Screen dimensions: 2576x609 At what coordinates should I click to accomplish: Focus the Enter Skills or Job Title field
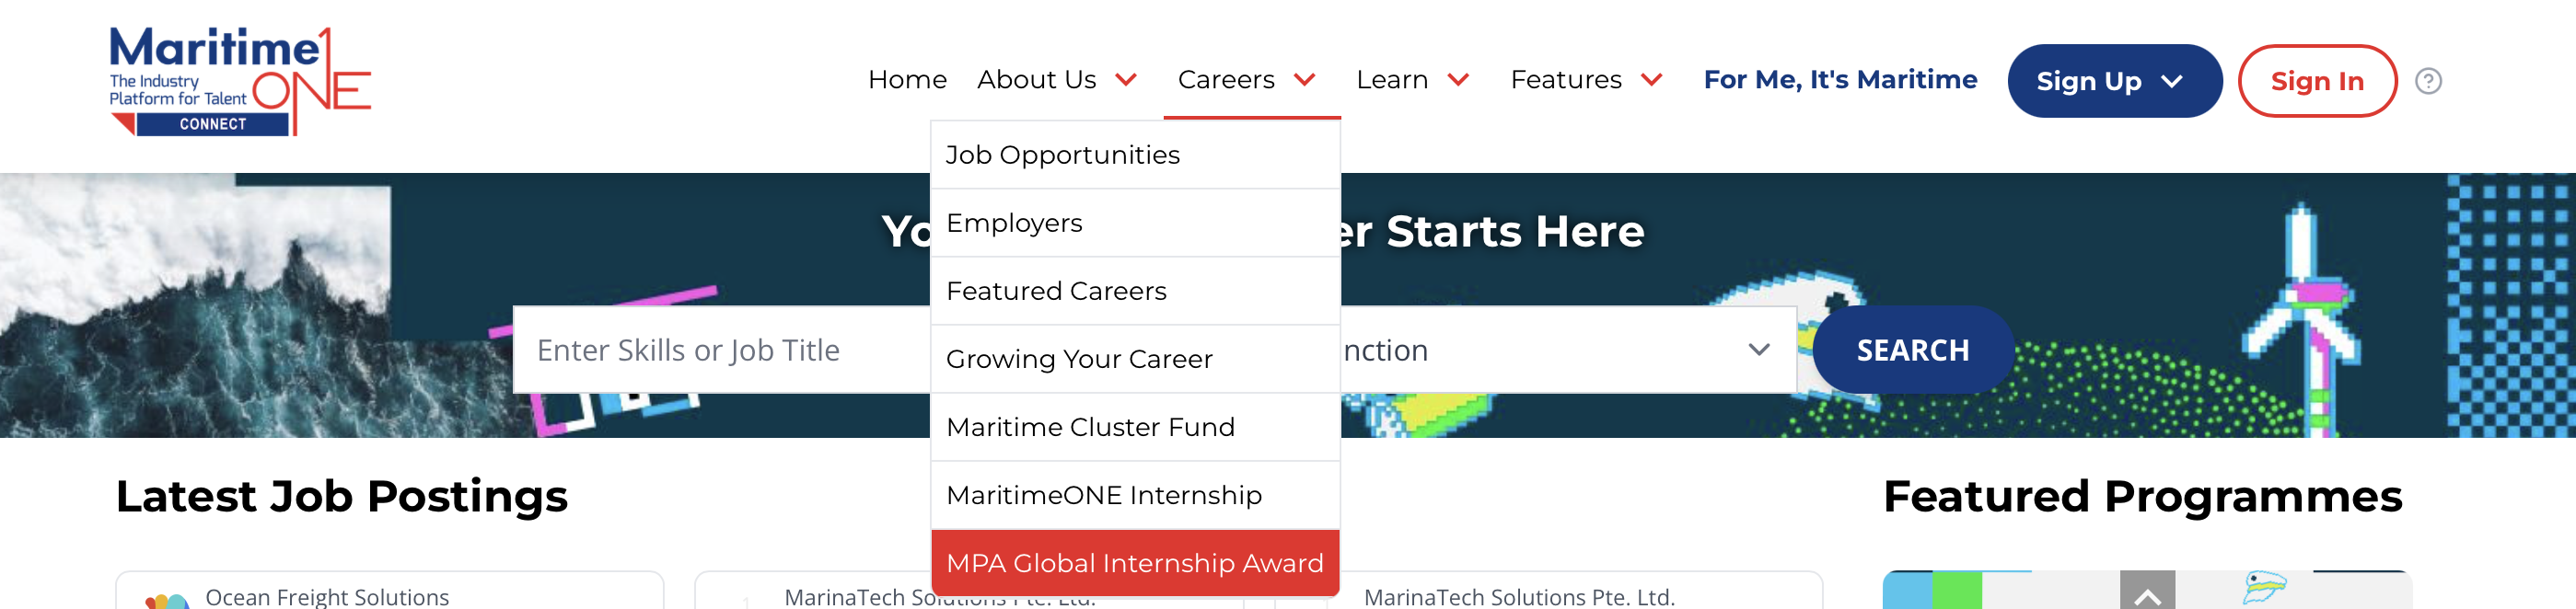(x=720, y=350)
